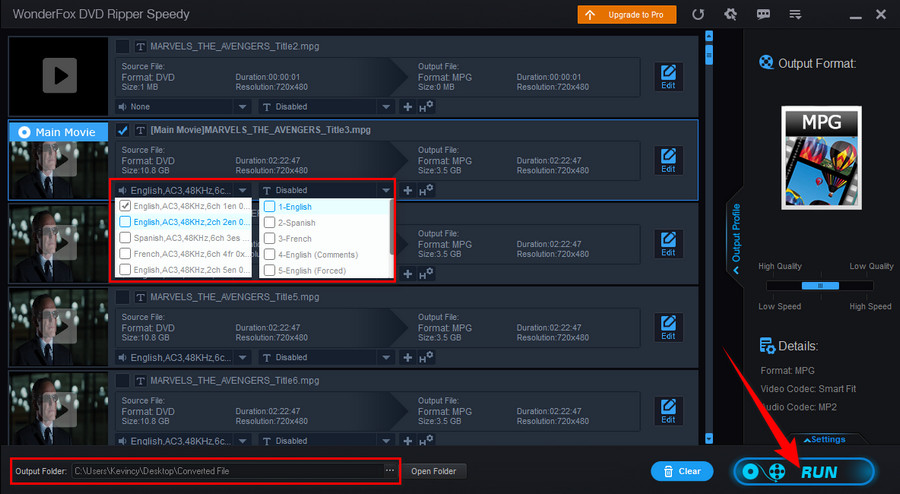The width and height of the screenshot is (900, 494).
Task: Open the feedback chat bubble icon
Action: pyautogui.click(x=763, y=14)
